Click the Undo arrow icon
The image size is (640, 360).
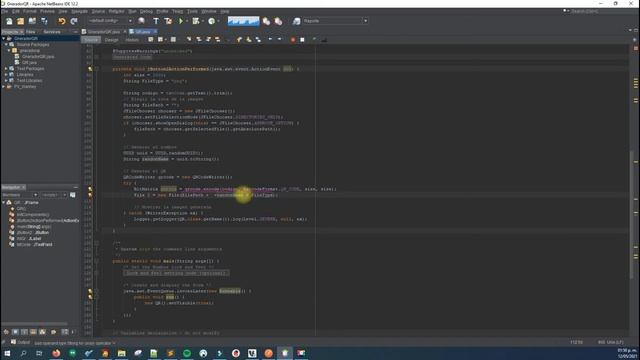(62, 21)
